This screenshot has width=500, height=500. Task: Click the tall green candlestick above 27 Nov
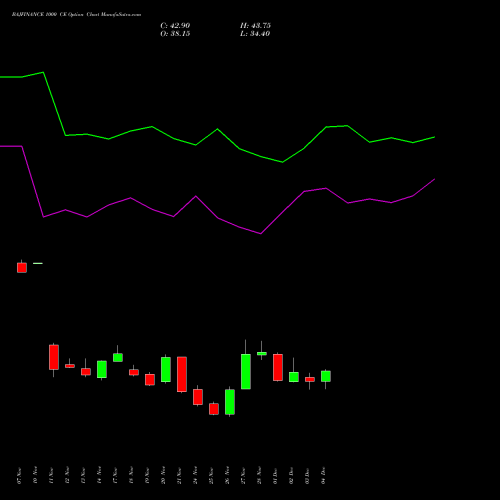246,371
